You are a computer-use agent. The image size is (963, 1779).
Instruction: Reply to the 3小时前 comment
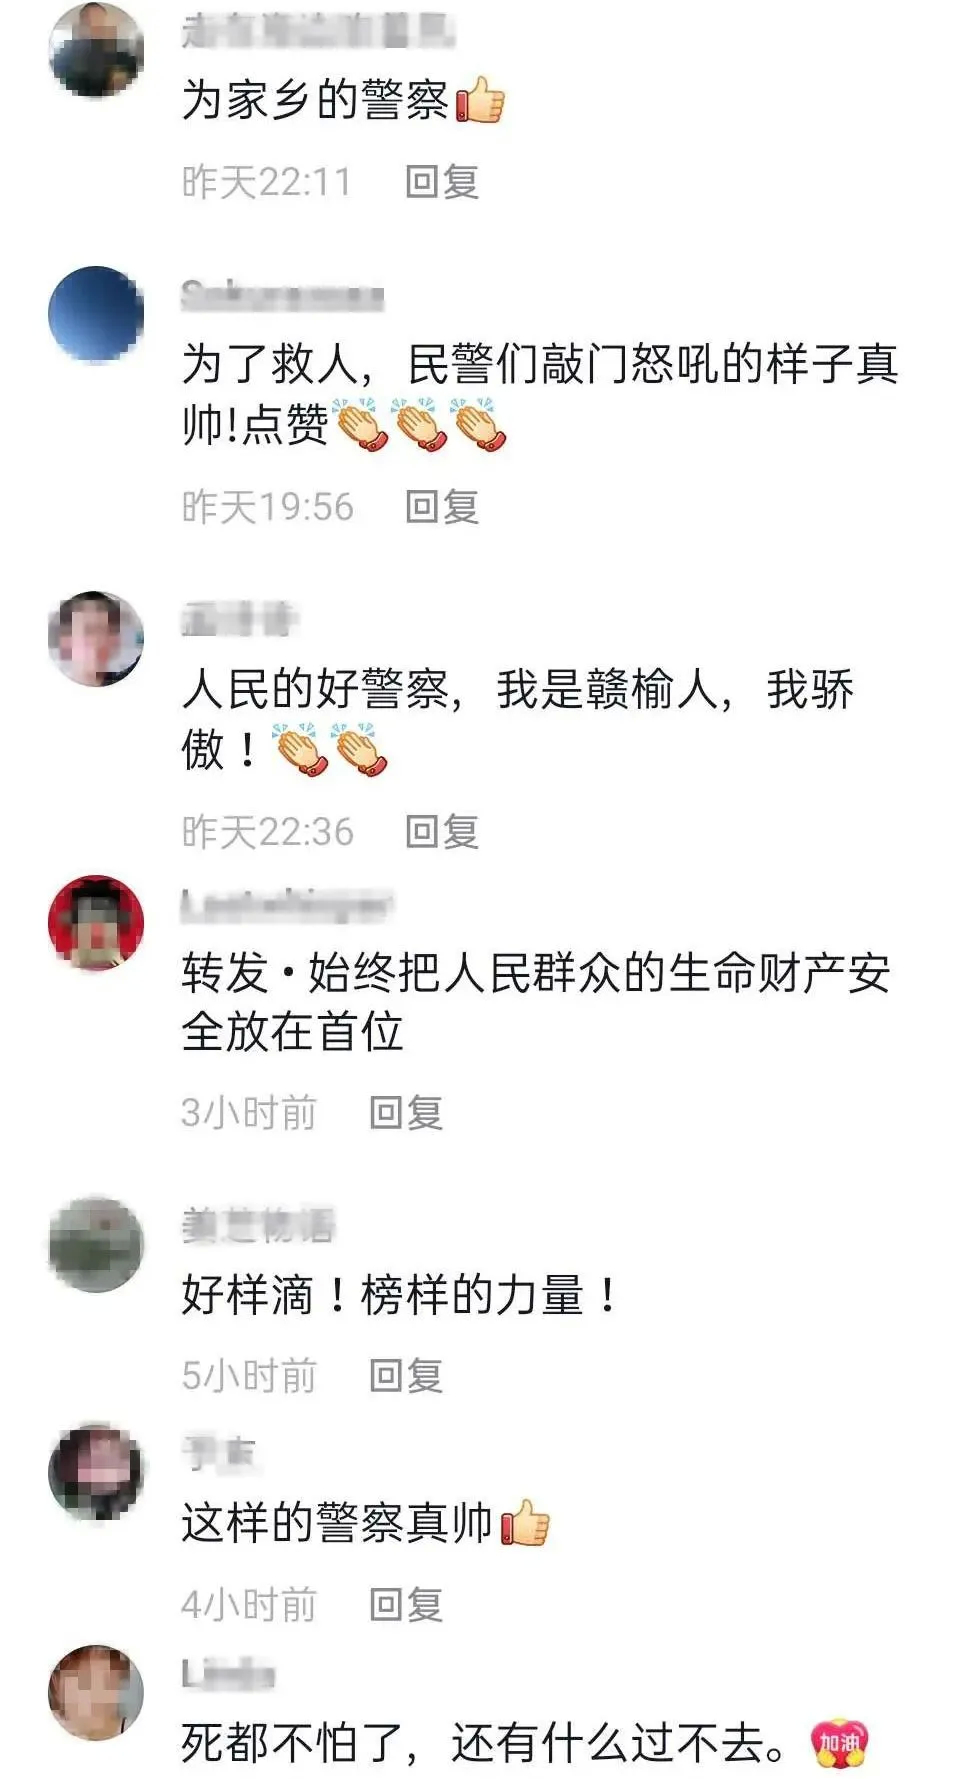coord(406,1113)
